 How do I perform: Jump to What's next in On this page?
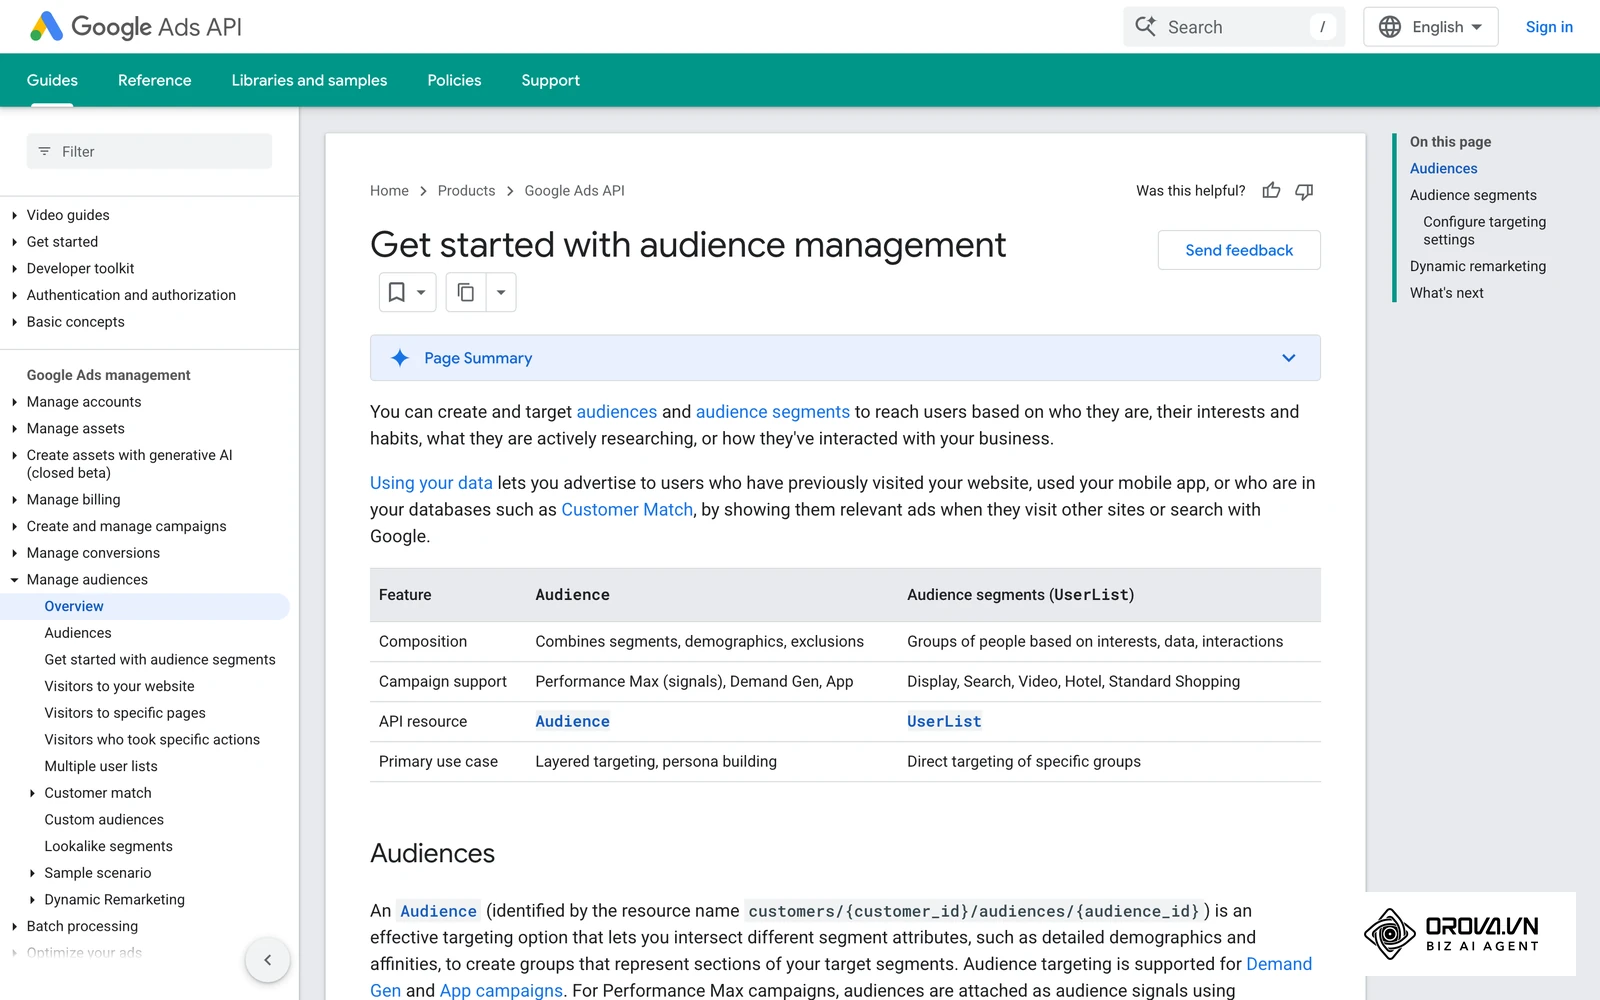1446,293
